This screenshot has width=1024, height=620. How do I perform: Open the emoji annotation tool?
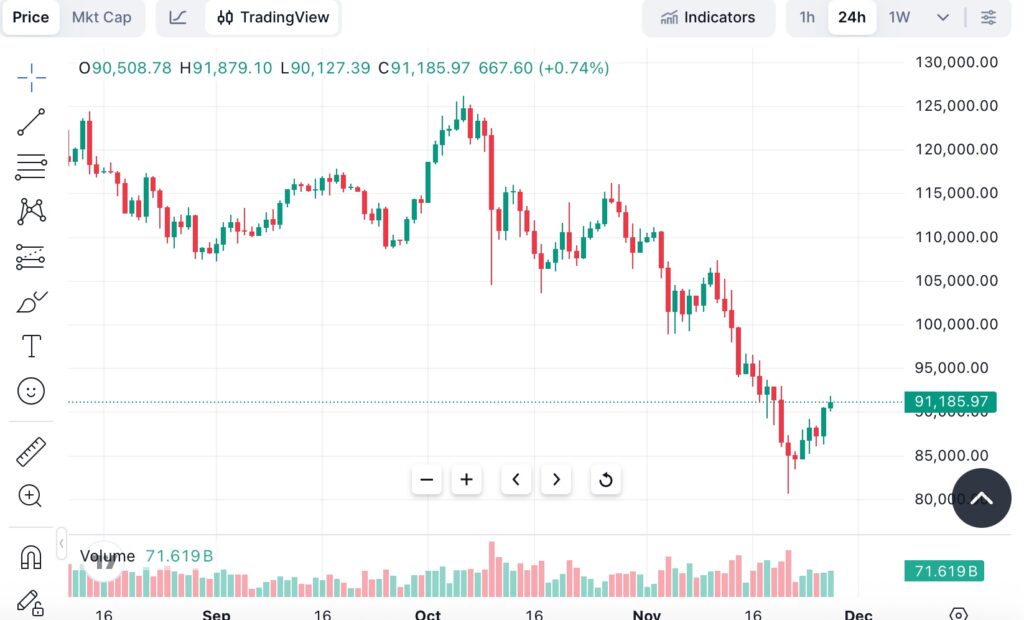tap(30, 391)
